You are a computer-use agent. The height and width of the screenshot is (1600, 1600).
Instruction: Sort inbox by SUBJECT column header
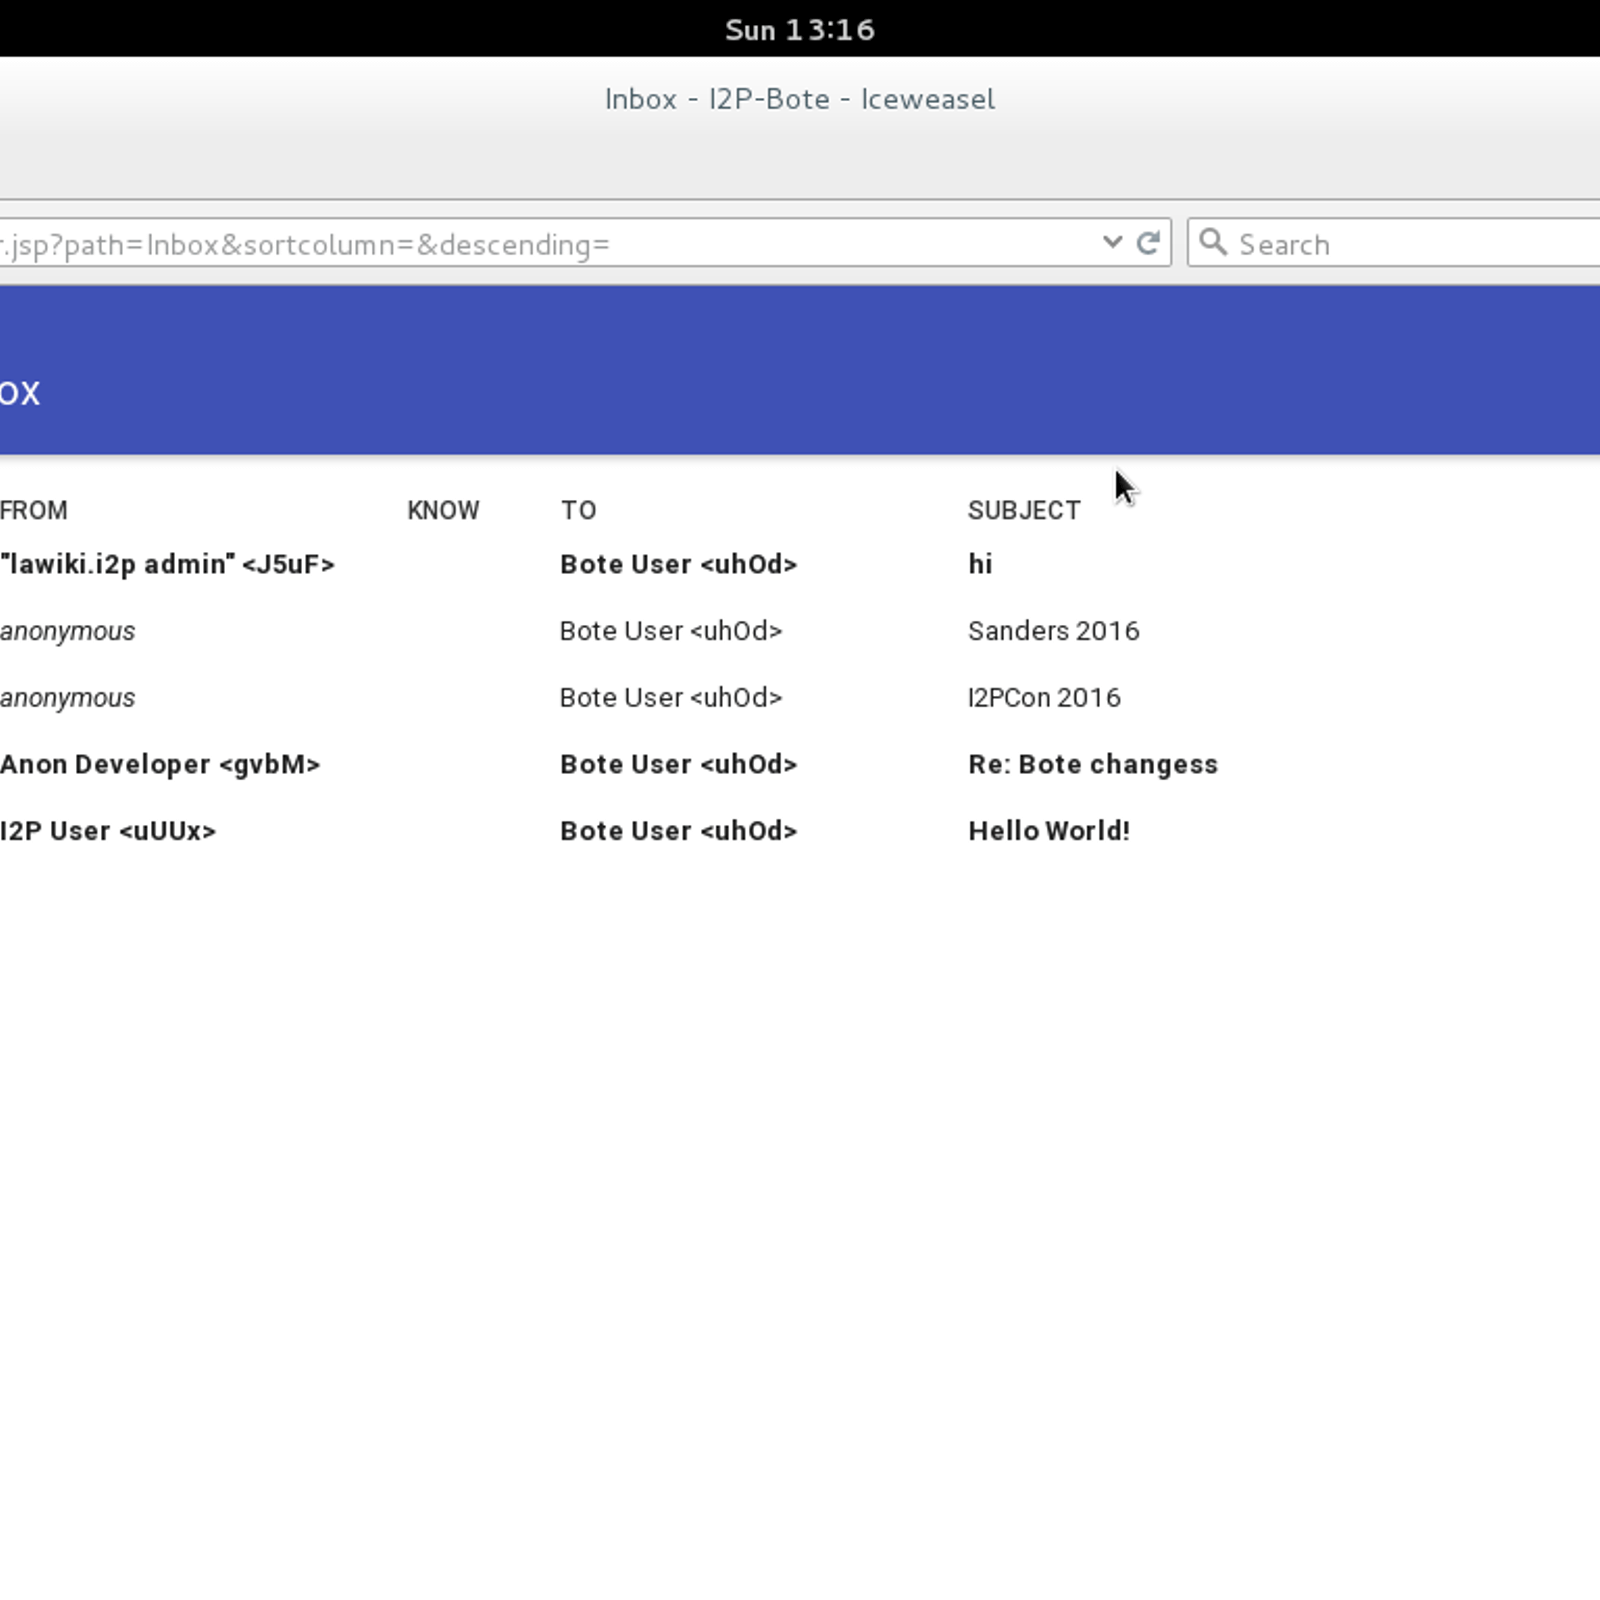(x=1024, y=510)
